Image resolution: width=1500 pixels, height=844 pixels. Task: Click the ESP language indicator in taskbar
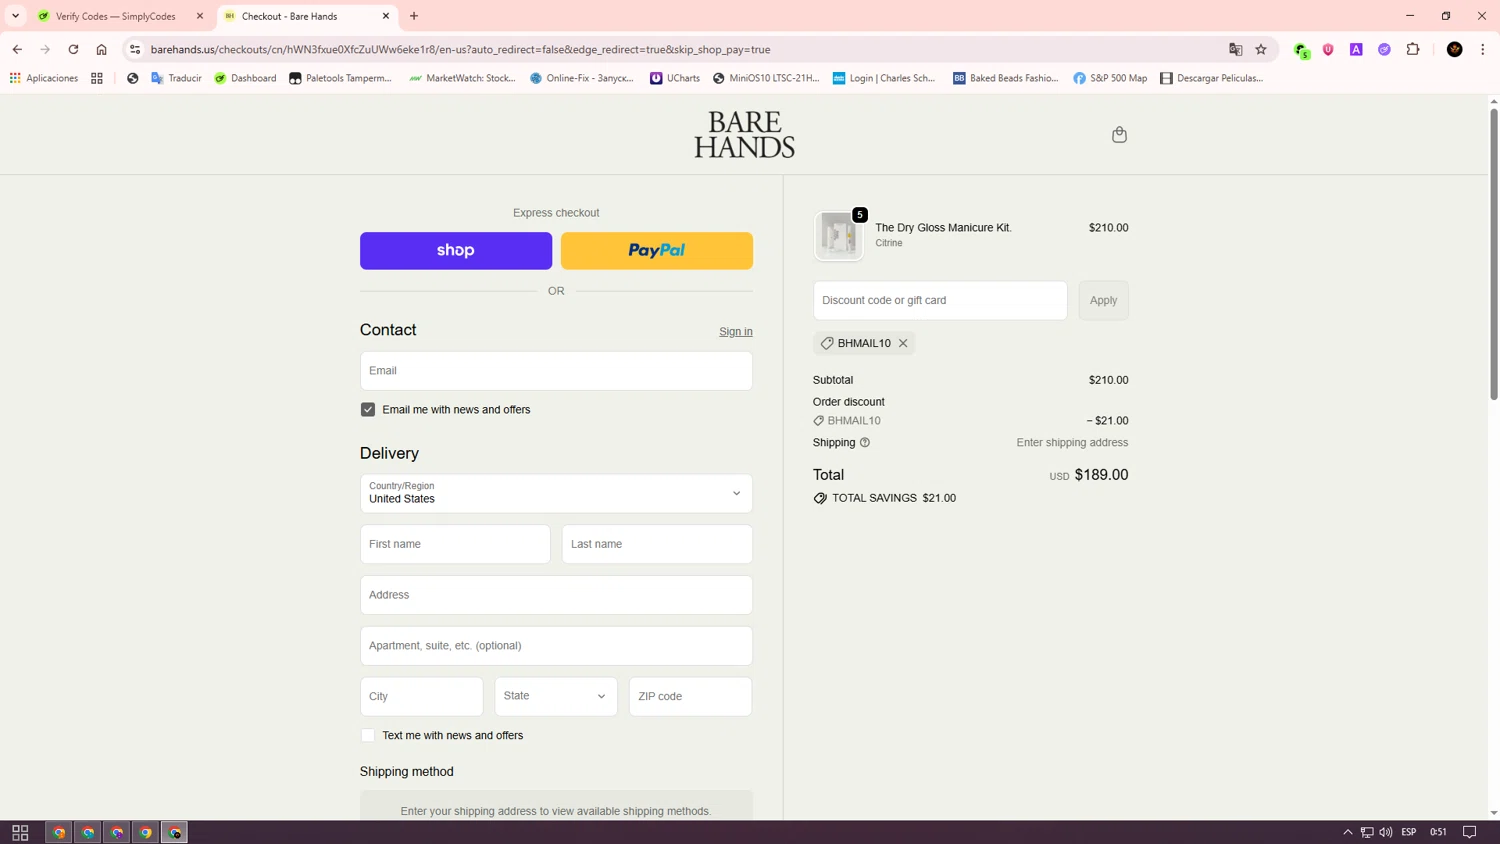pos(1409,832)
